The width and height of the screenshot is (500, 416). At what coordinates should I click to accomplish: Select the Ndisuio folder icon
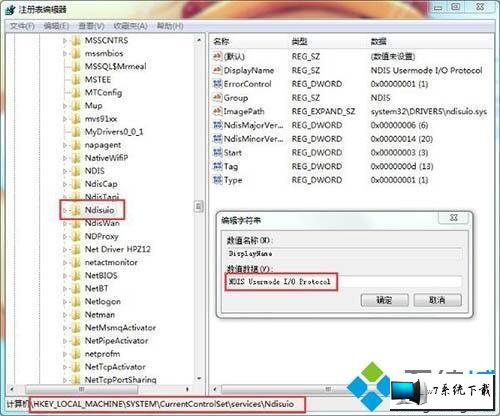76,210
